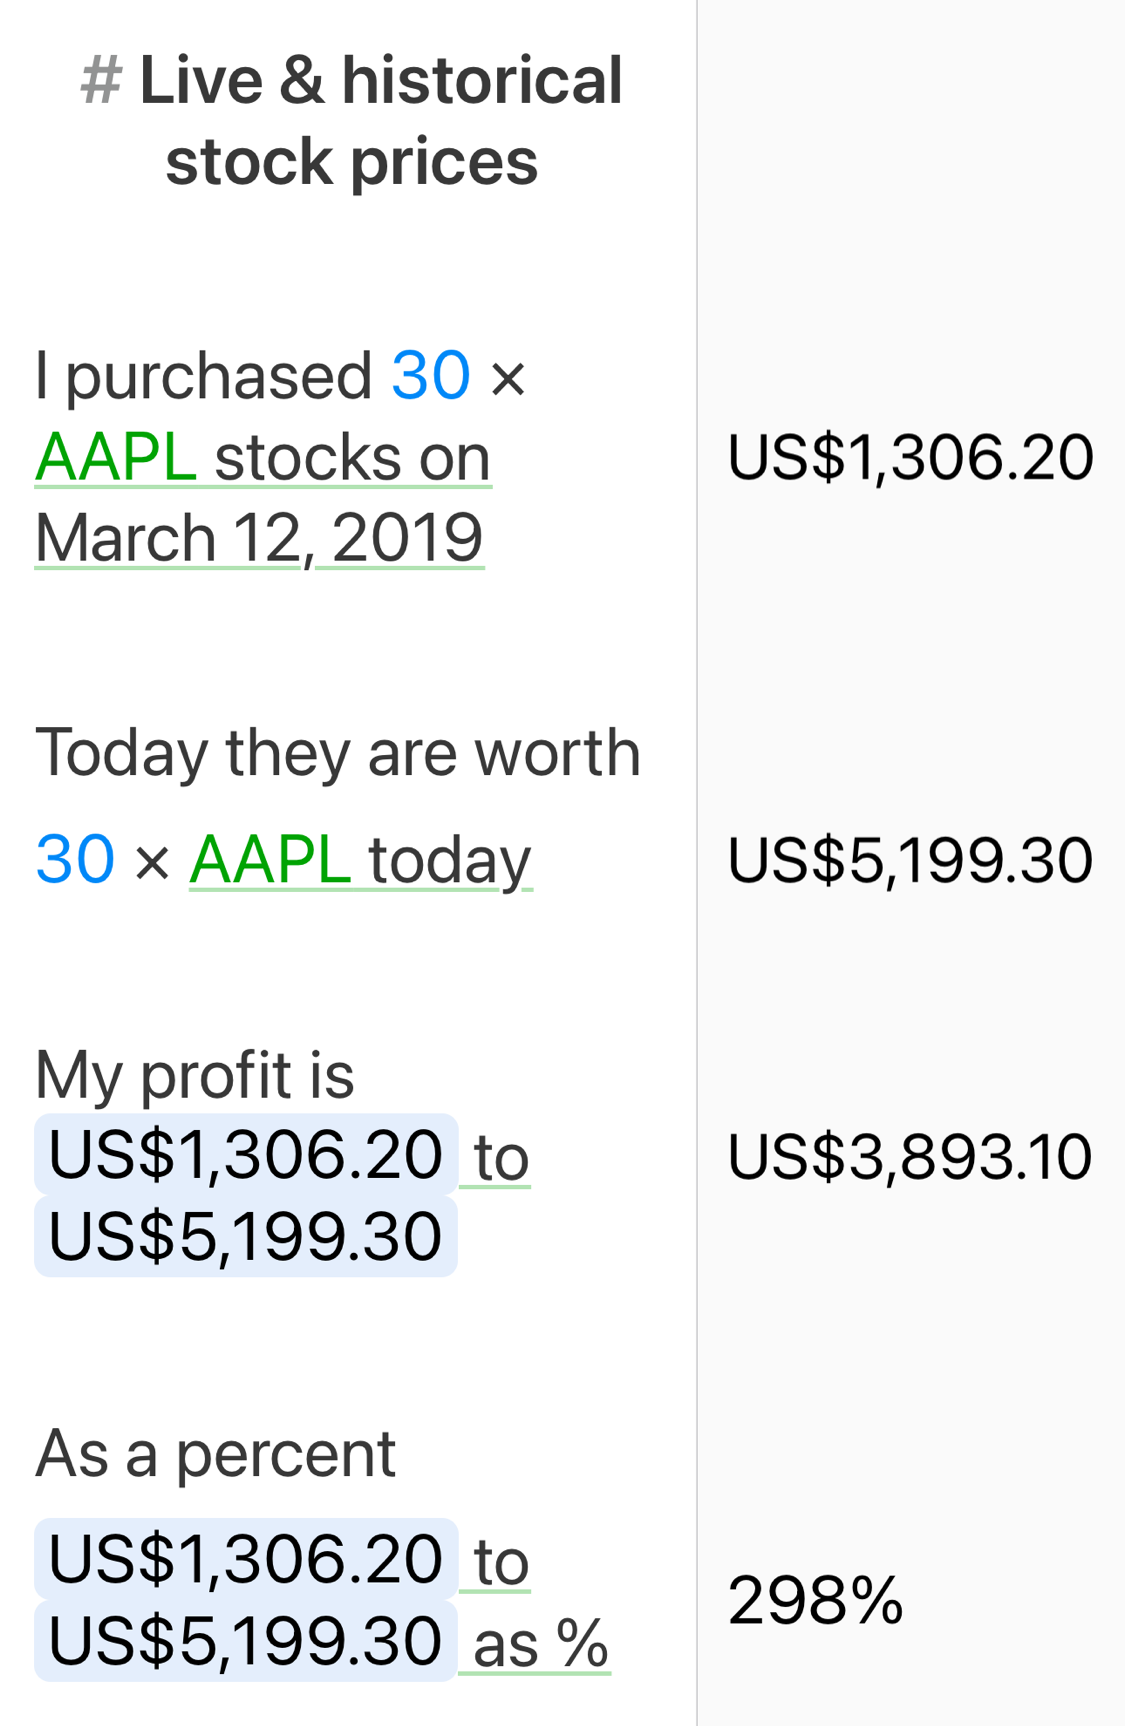1125x1726 pixels.
Task: Click the green AAPL ticker in the purchase line
Action: coord(115,458)
